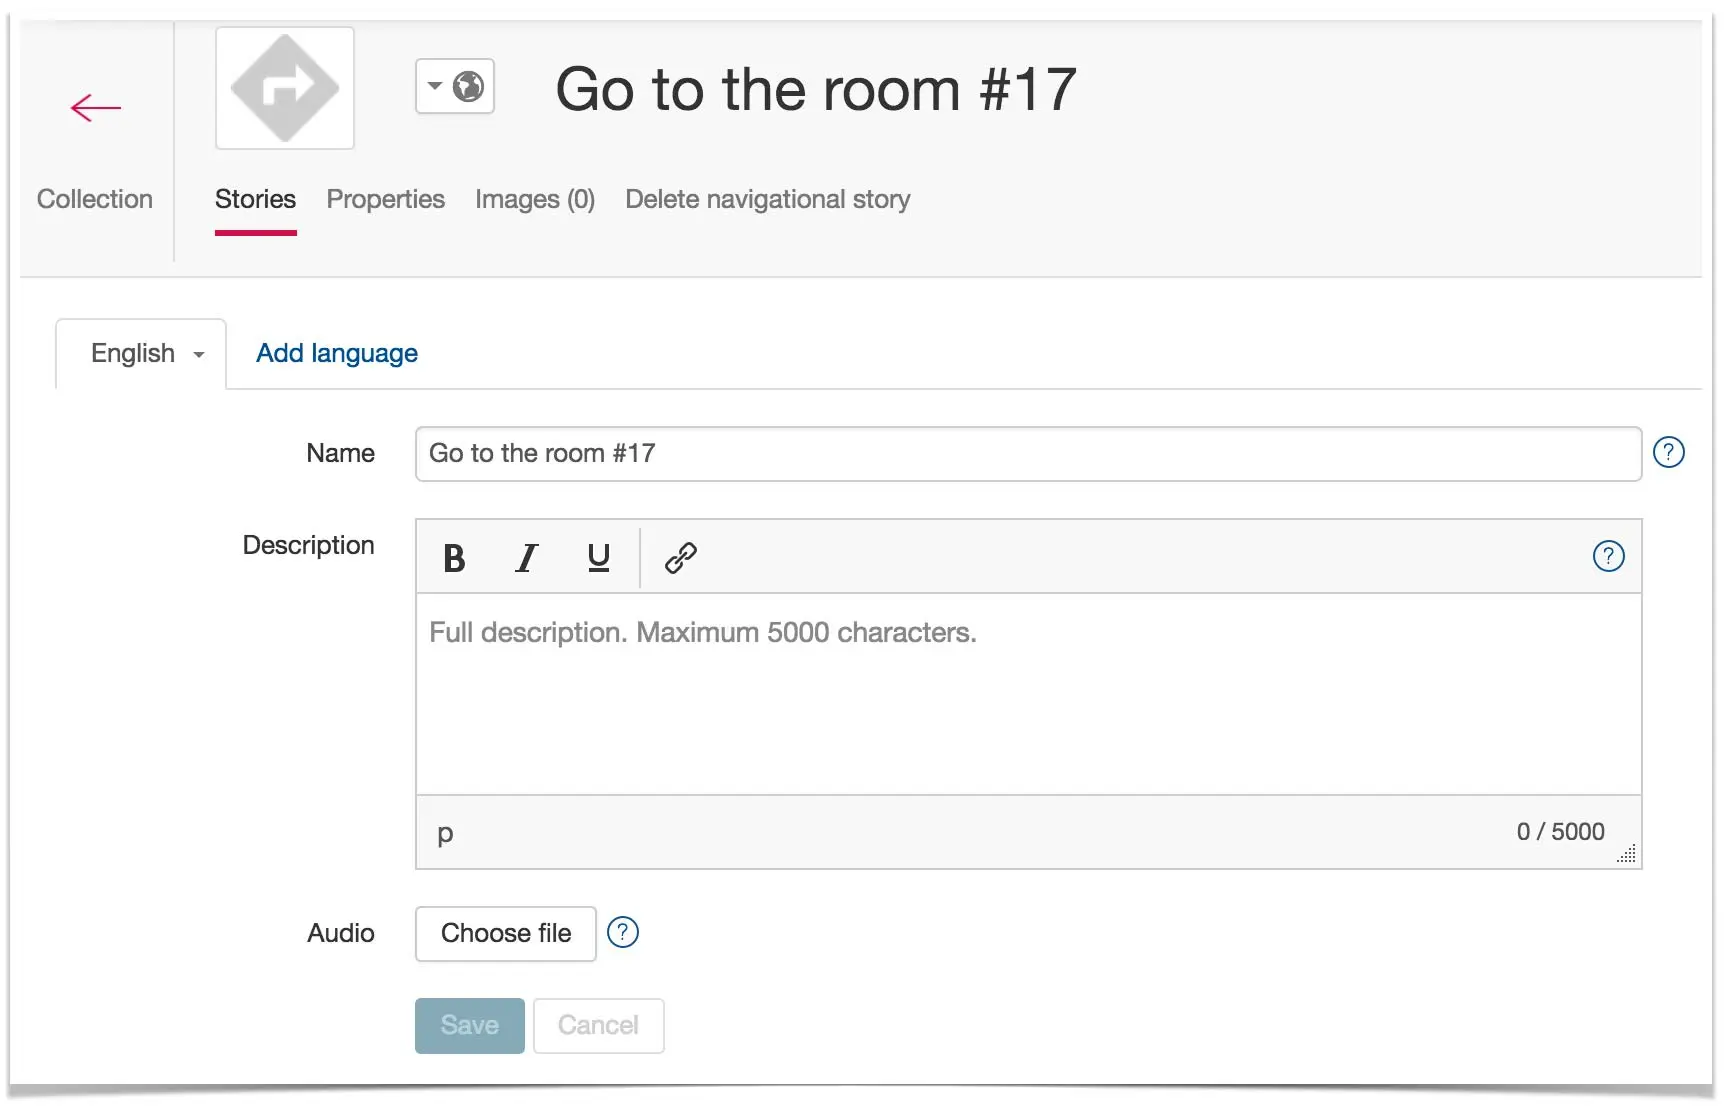Click the Add language link
This screenshot has height=1108, width=1724.
[337, 353]
